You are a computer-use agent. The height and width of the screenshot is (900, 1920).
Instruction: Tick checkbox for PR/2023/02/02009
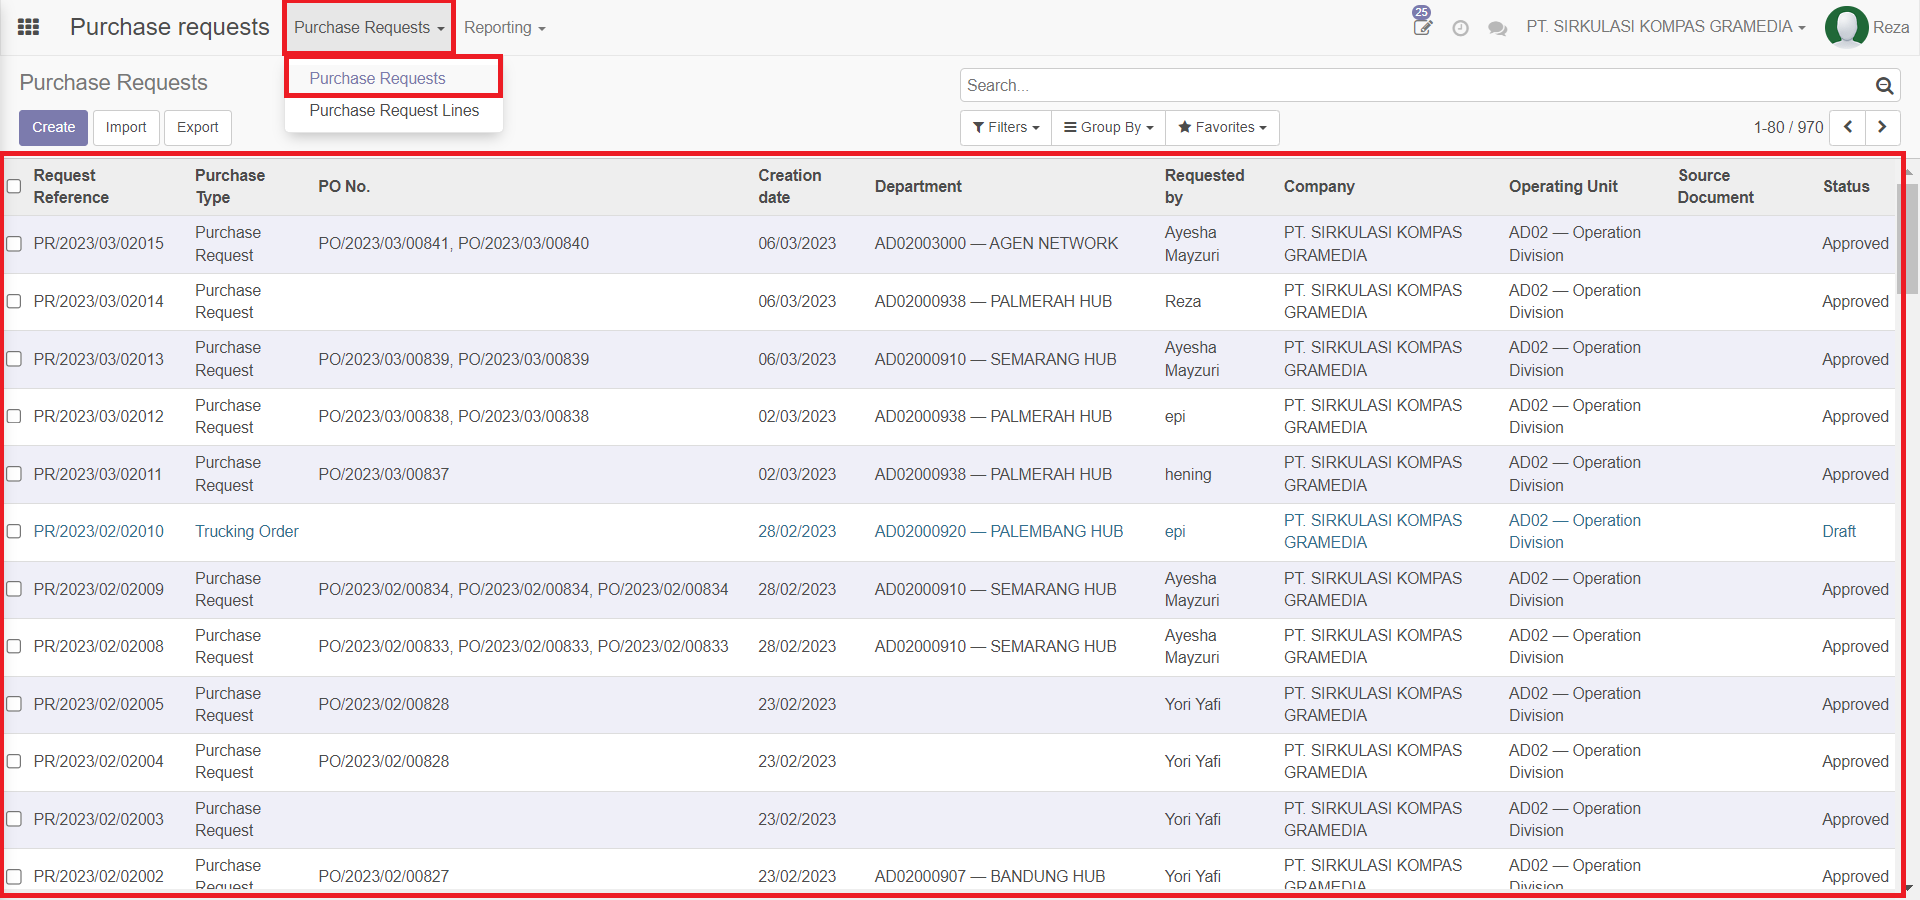click(x=14, y=589)
